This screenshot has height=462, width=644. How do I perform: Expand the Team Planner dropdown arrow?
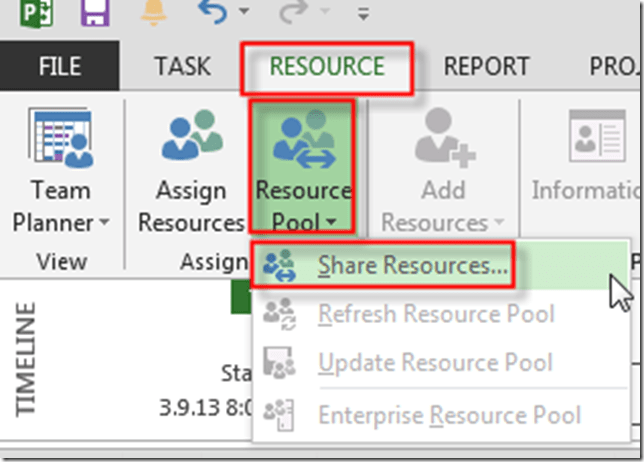(x=102, y=222)
